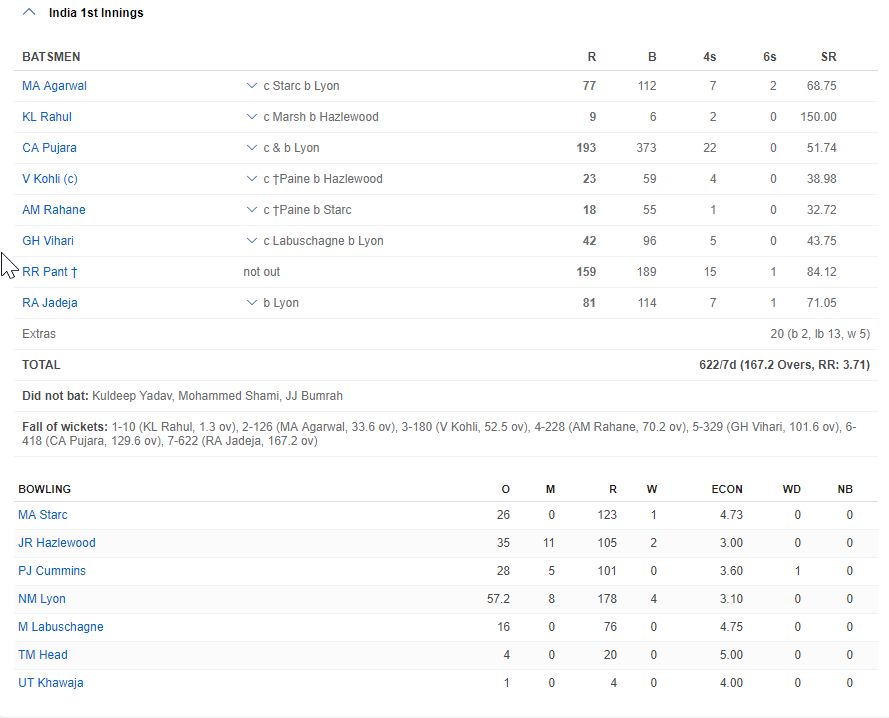Image resolution: width=889 pixels, height=718 pixels.
Task: Open MA Agarwal player profile
Action: click(x=54, y=86)
